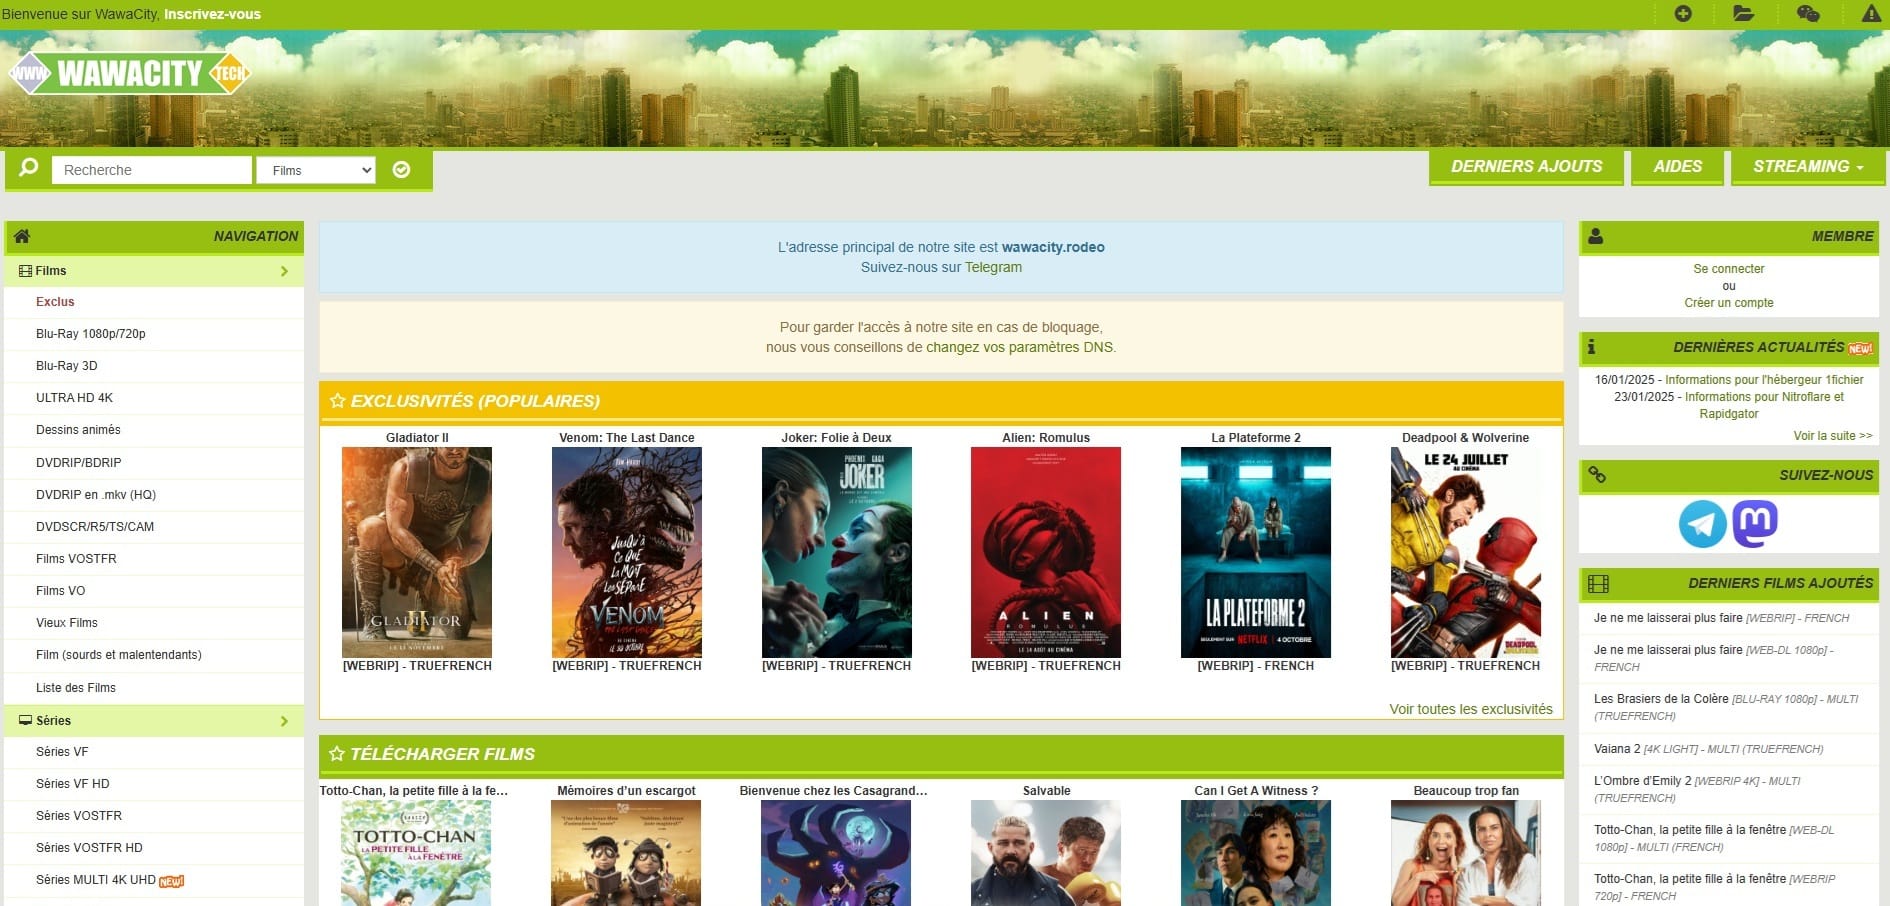Screen dimensions: 1890x906
Task: Open the Derniers Ajouts tab
Action: click(x=1526, y=167)
